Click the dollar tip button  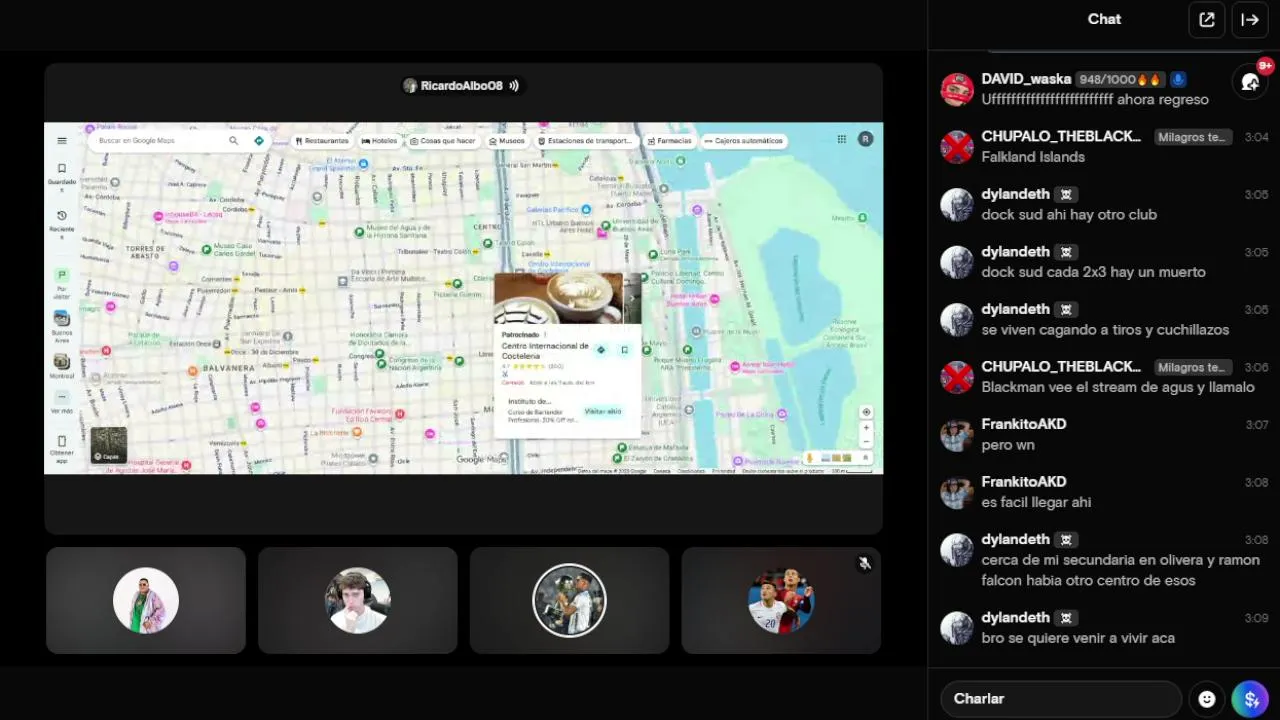point(1250,699)
